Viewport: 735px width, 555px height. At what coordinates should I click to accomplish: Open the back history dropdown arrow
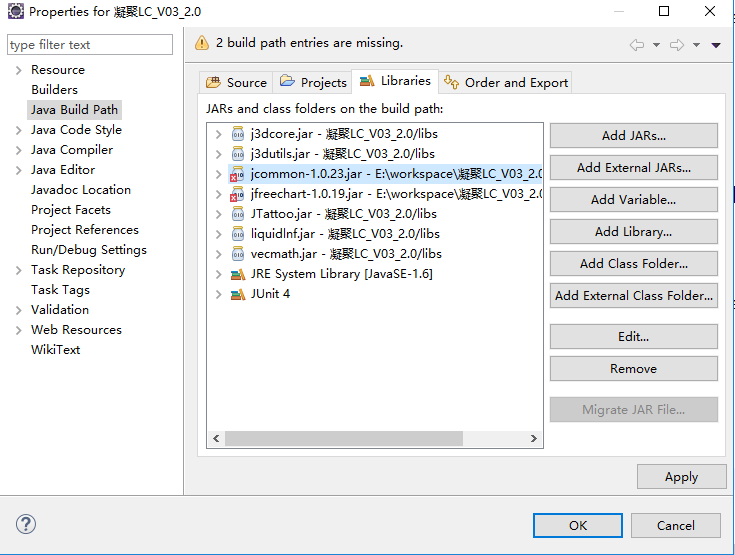656,45
